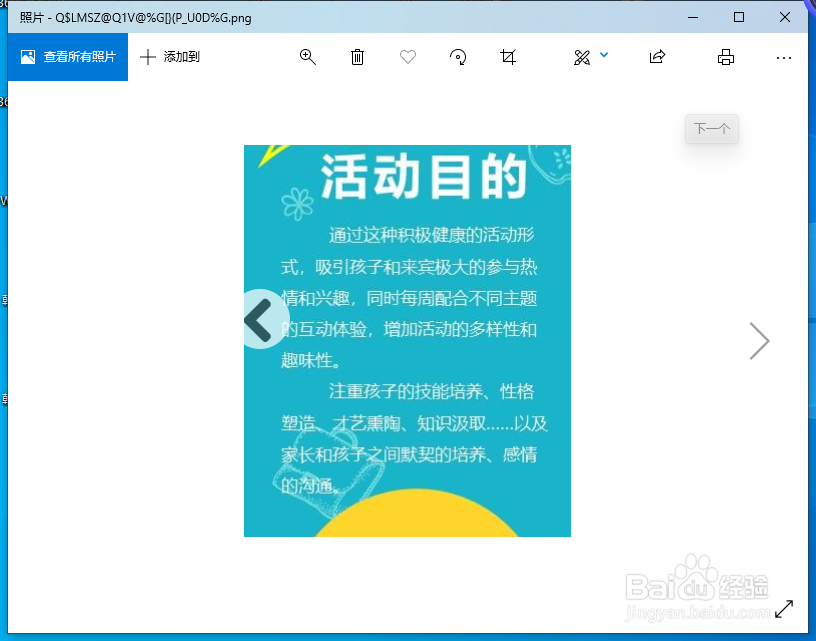Click the displayed 活动目的 poster image
816x641 pixels.
[x=407, y=341]
